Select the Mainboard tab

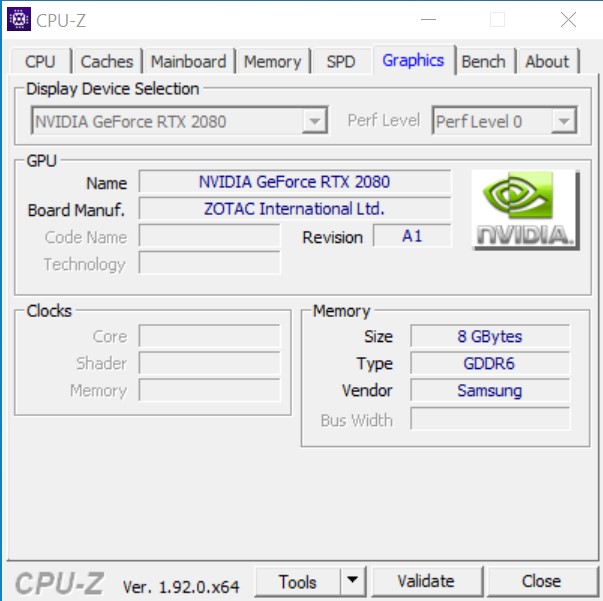click(188, 62)
